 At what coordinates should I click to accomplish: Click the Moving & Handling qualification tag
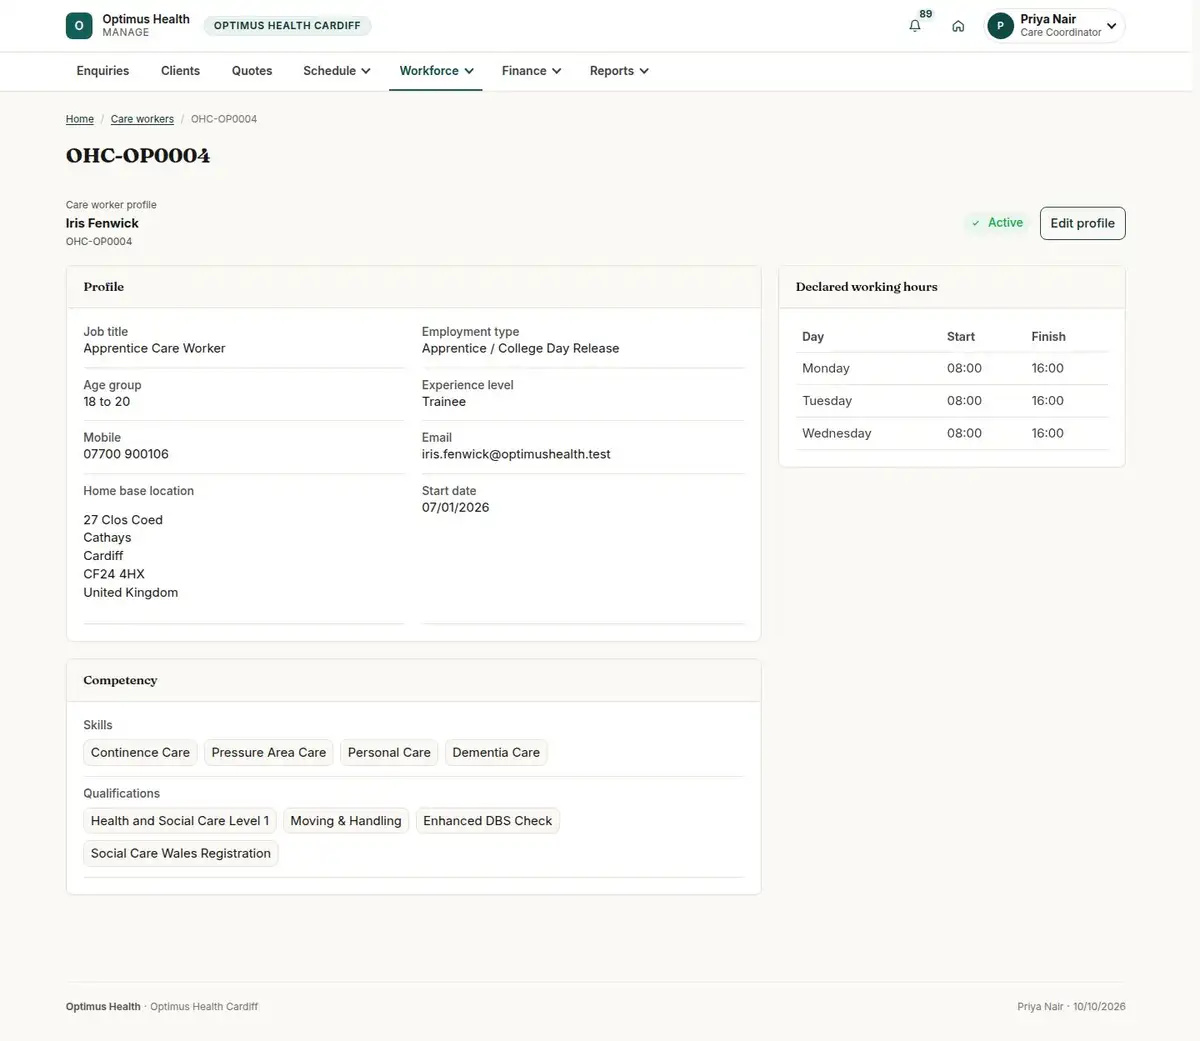[x=346, y=821]
